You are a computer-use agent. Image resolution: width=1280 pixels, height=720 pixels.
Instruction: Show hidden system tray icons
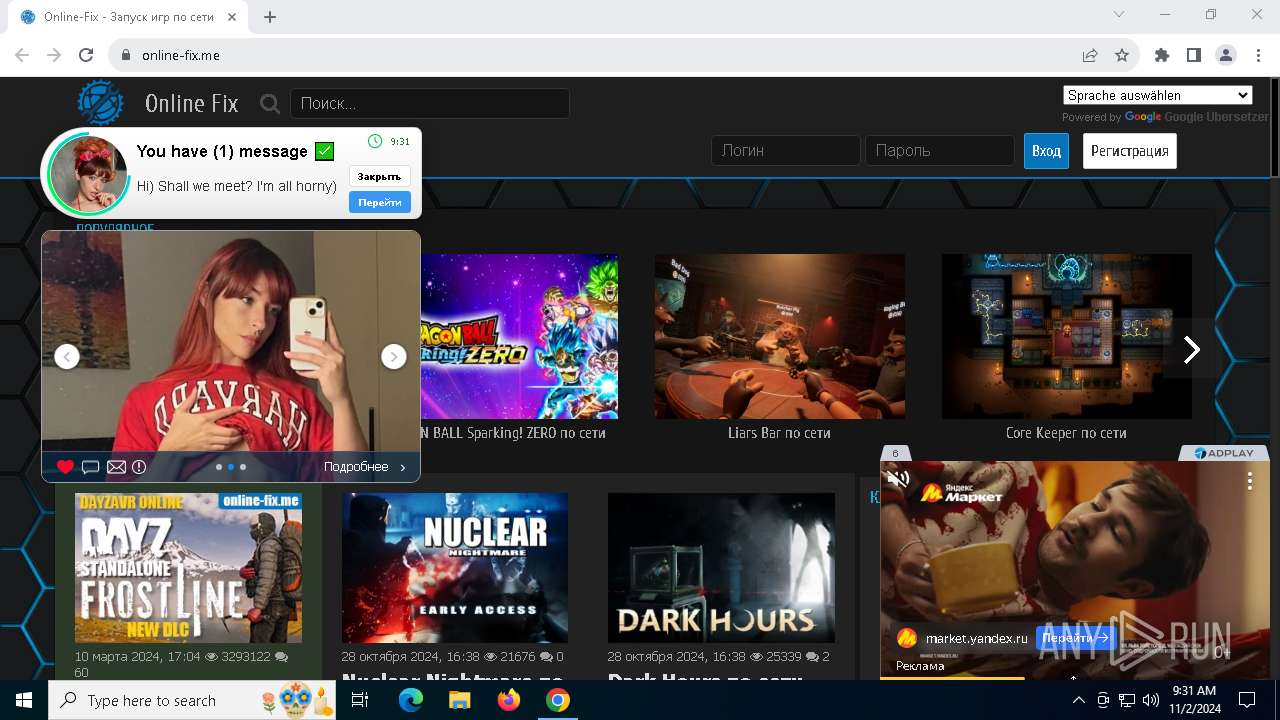coord(1079,700)
